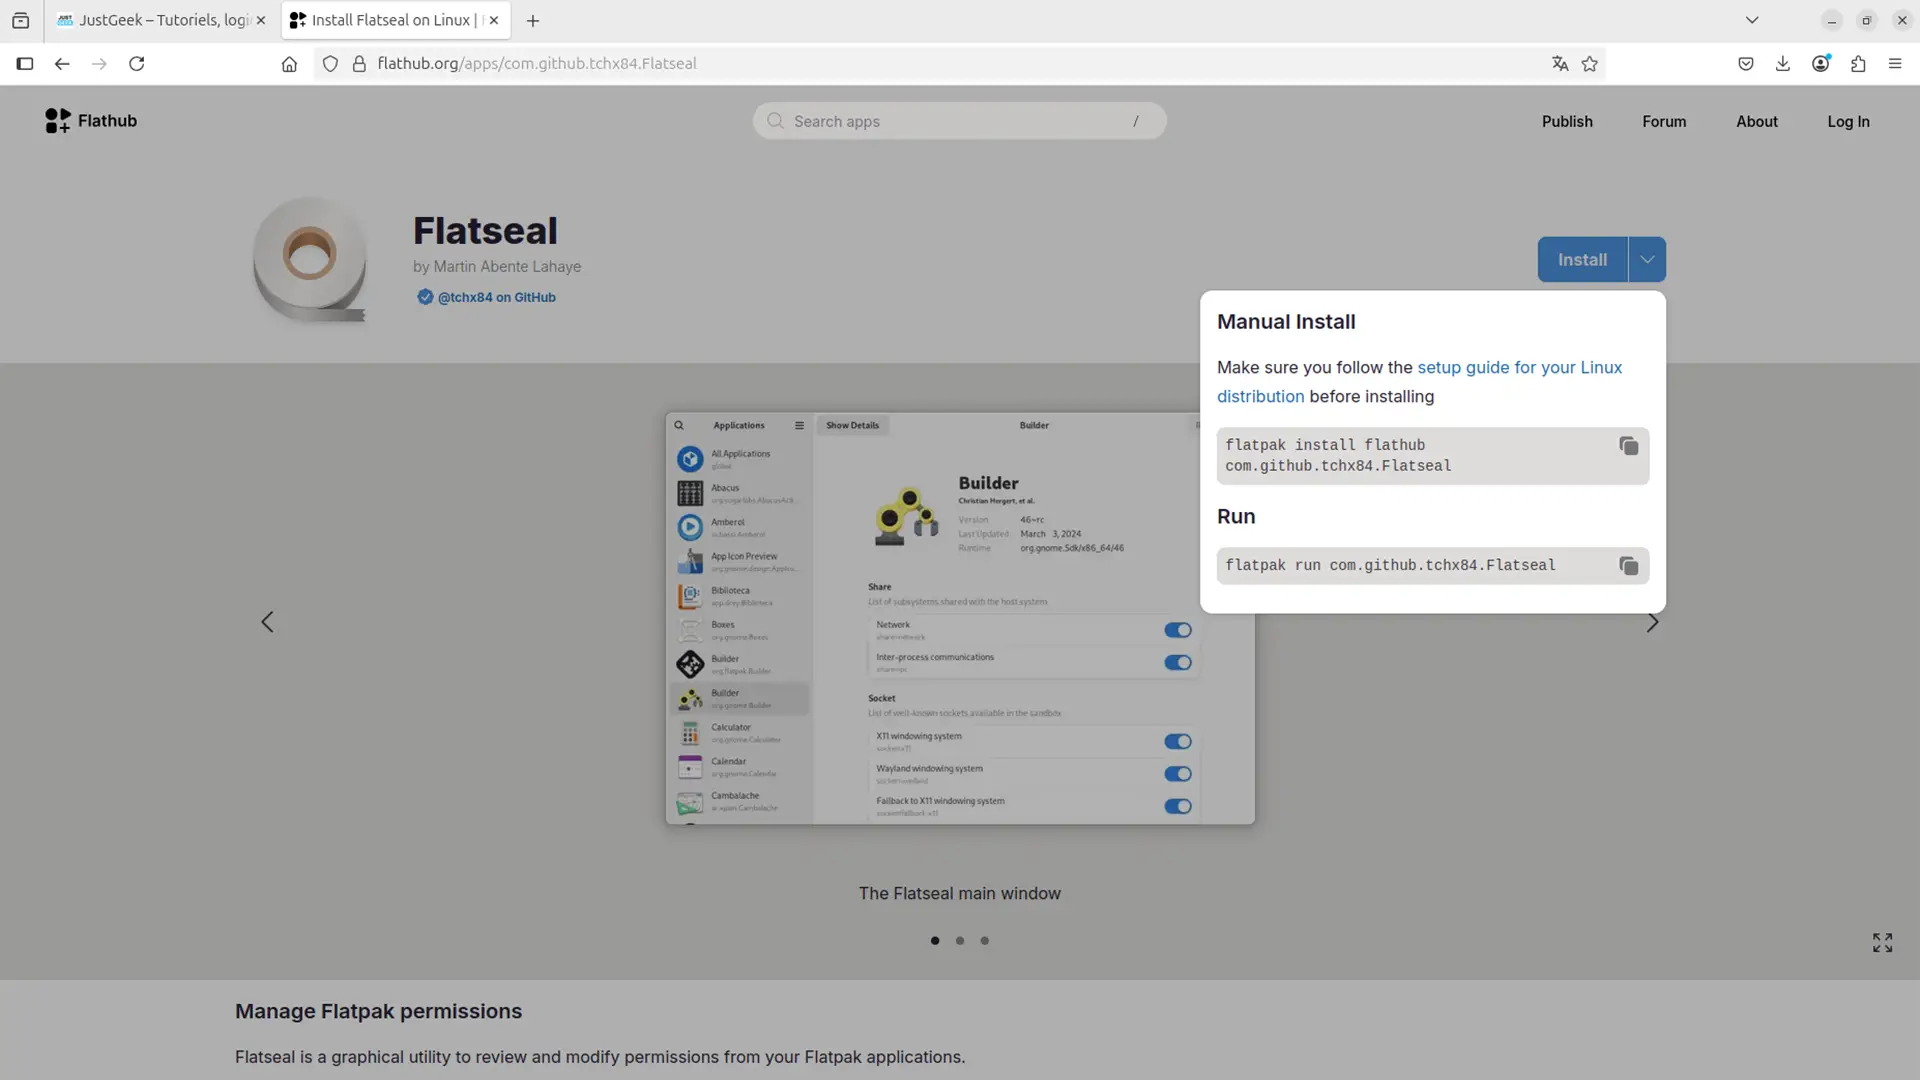
Task: Click the Flatseal main window screenshot
Action: [960, 618]
